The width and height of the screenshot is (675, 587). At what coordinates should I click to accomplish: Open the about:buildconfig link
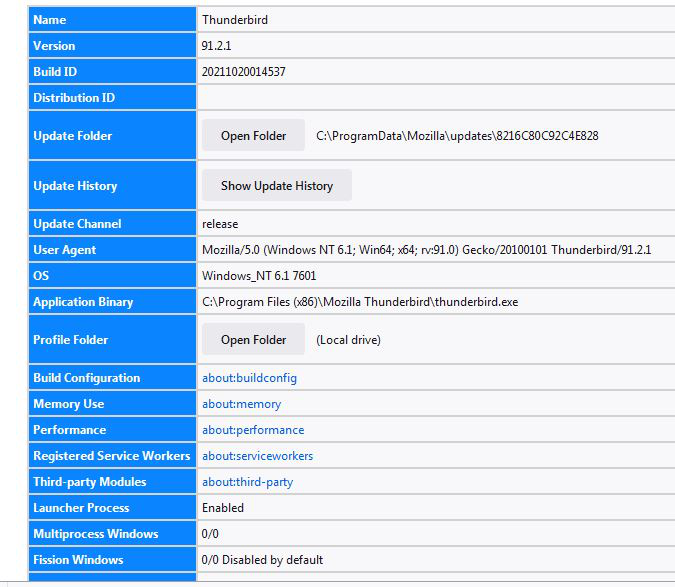point(249,378)
